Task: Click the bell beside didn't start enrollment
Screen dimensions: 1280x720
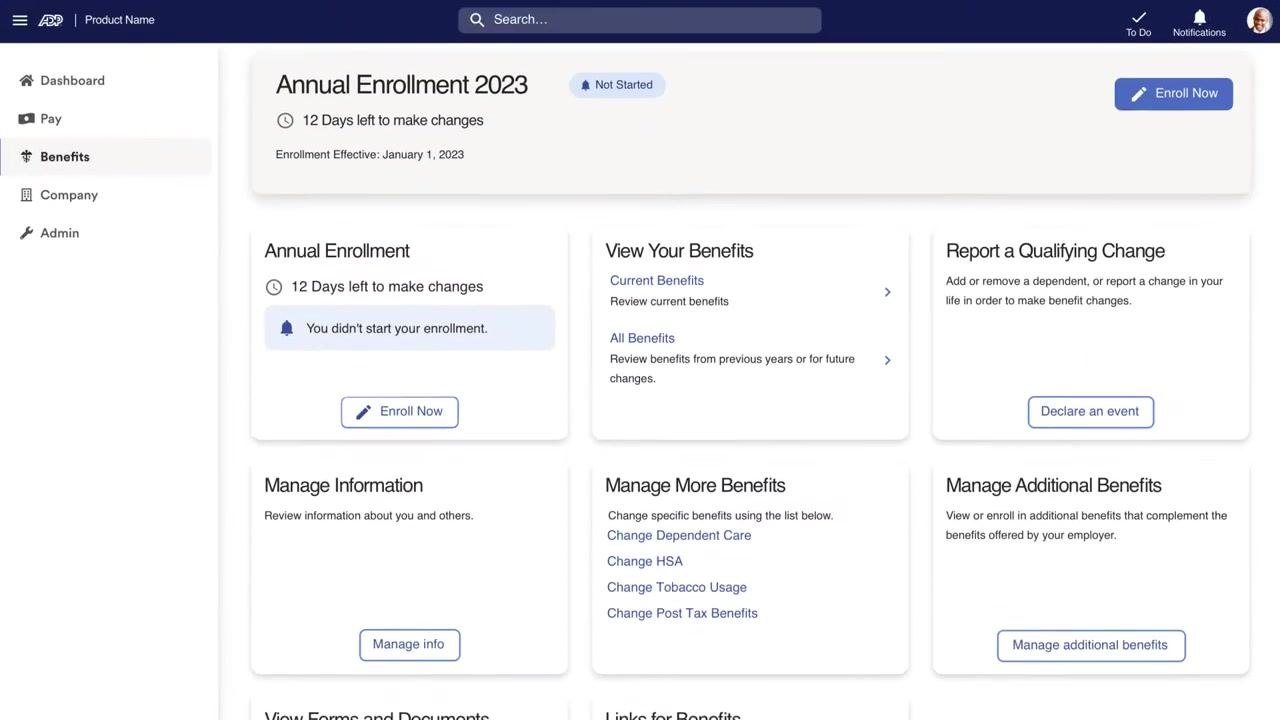Action: point(287,328)
